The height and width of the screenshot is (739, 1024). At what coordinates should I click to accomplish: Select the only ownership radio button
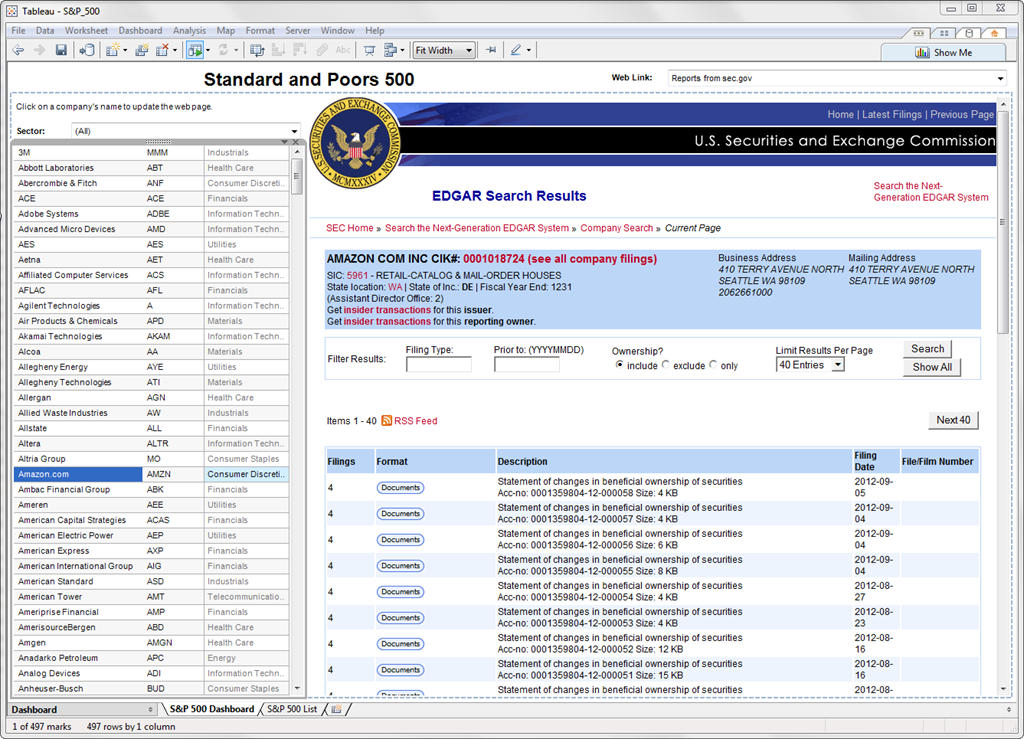pos(713,365)
